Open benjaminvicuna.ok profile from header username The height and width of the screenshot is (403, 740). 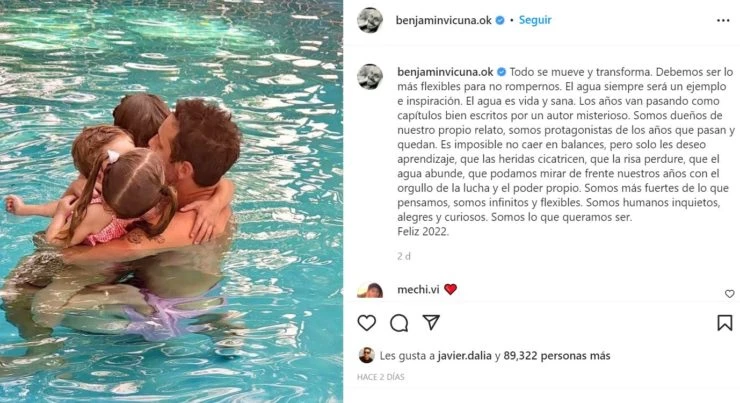coord(444,20)
